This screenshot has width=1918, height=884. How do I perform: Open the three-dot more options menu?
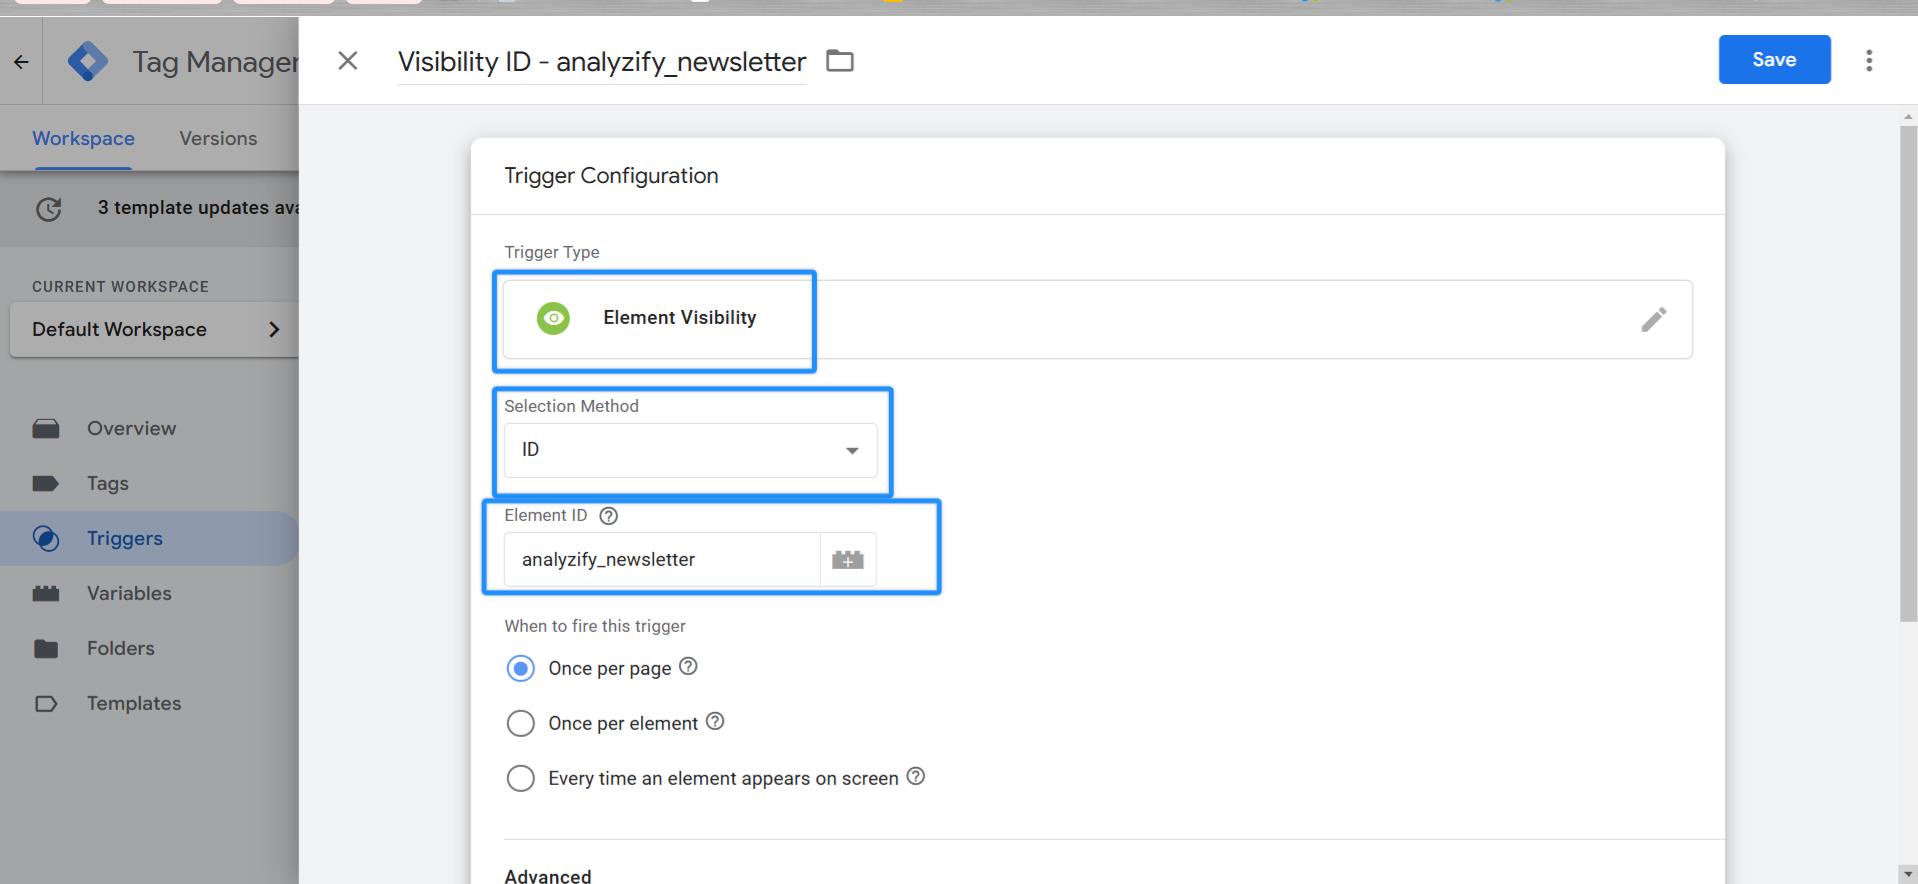point(1869,60)
